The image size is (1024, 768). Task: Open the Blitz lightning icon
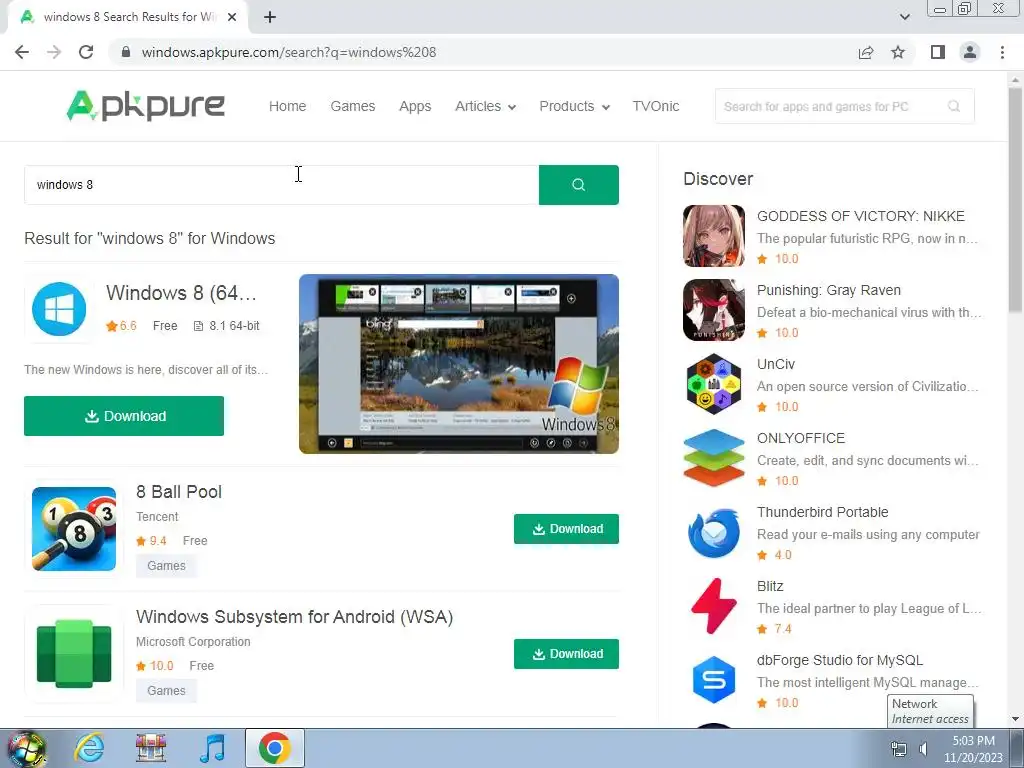point(714,606)
